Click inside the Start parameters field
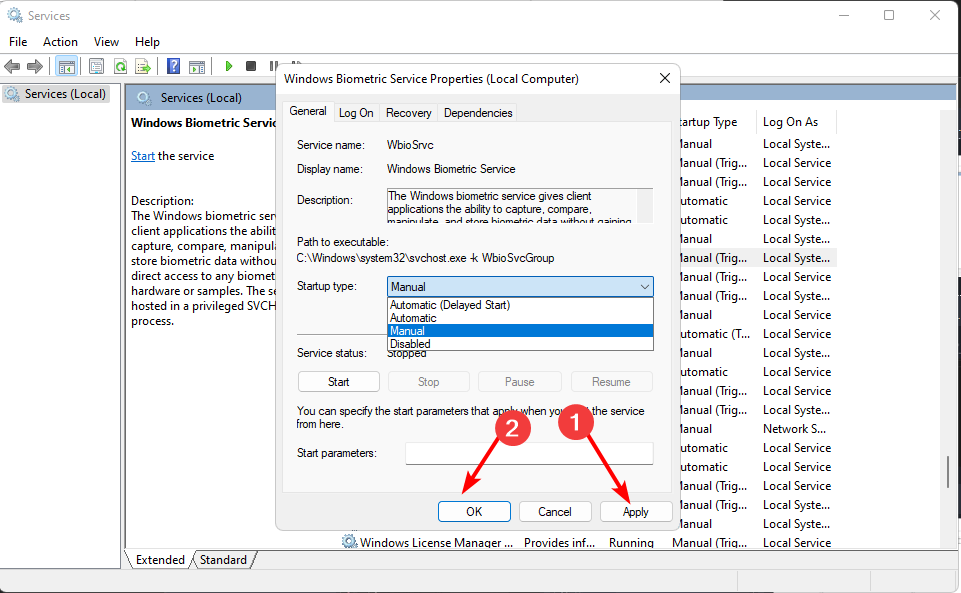The image size is (961, 593). tap(529, 453)
